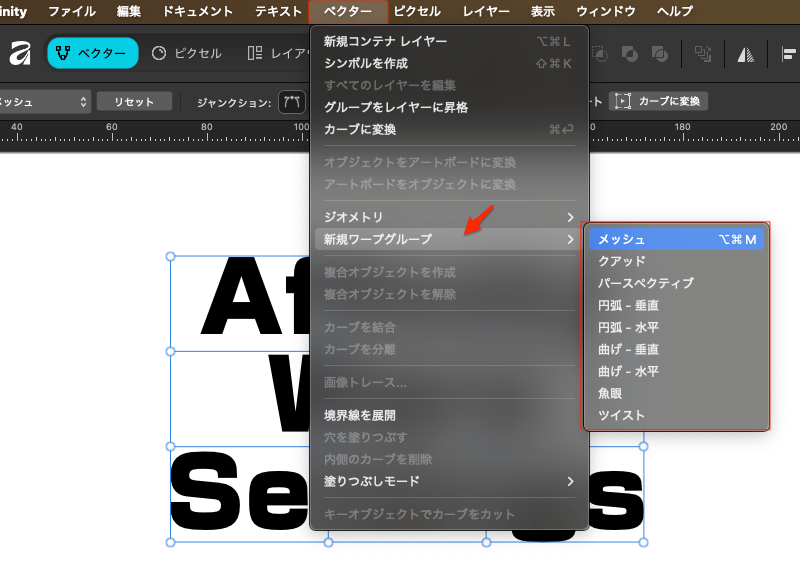Click 境界線を展開 in the ベクター menu
The image size is (800, 566).
click(x=360, y=415)
